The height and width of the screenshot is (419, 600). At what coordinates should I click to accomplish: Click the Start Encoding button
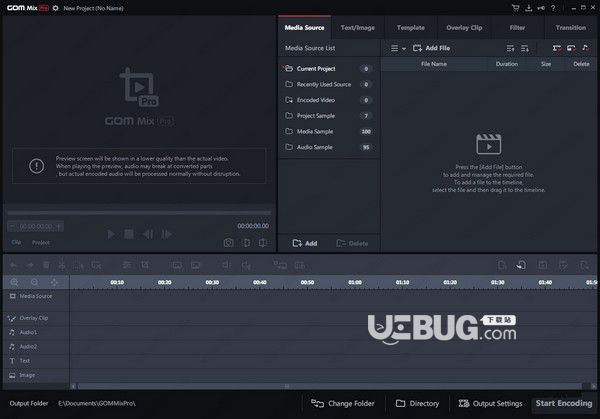[564, 403]
